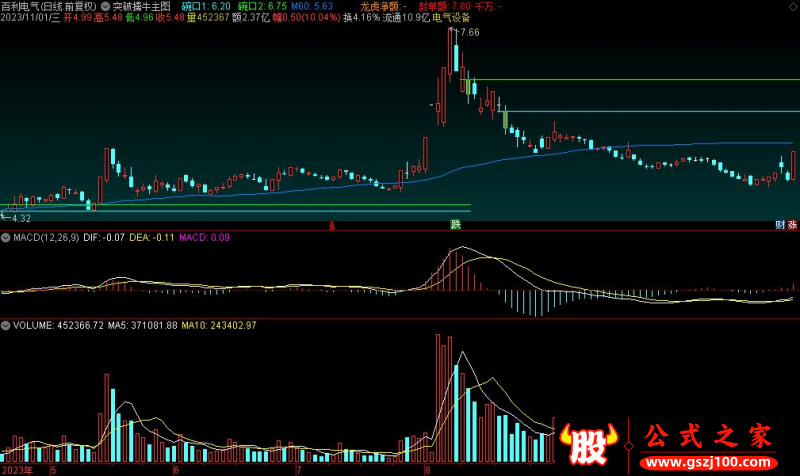Expand the VOLUME indicator panel menu
Viewport: 800px width, 476px height.
click(x=6, y=325)
